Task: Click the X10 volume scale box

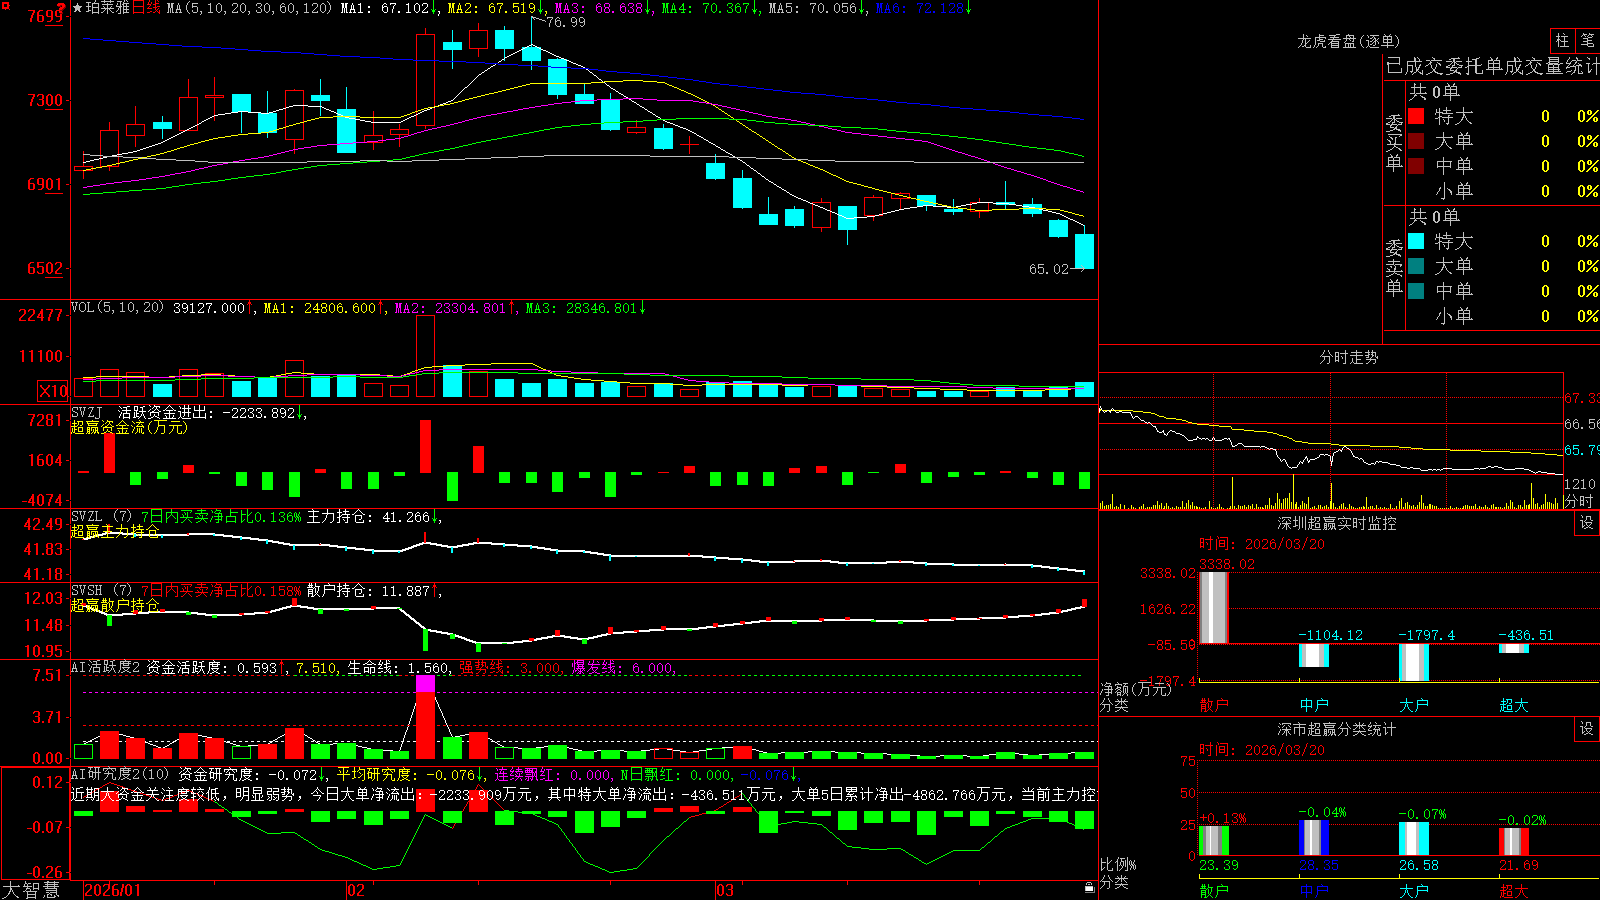Action: (53, 391)
